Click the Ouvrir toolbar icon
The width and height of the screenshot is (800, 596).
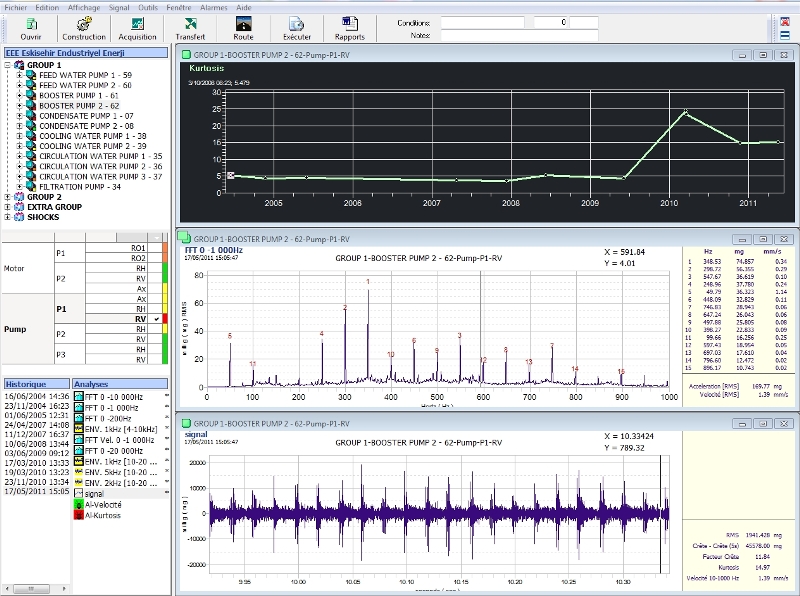[x=31, y=26]
